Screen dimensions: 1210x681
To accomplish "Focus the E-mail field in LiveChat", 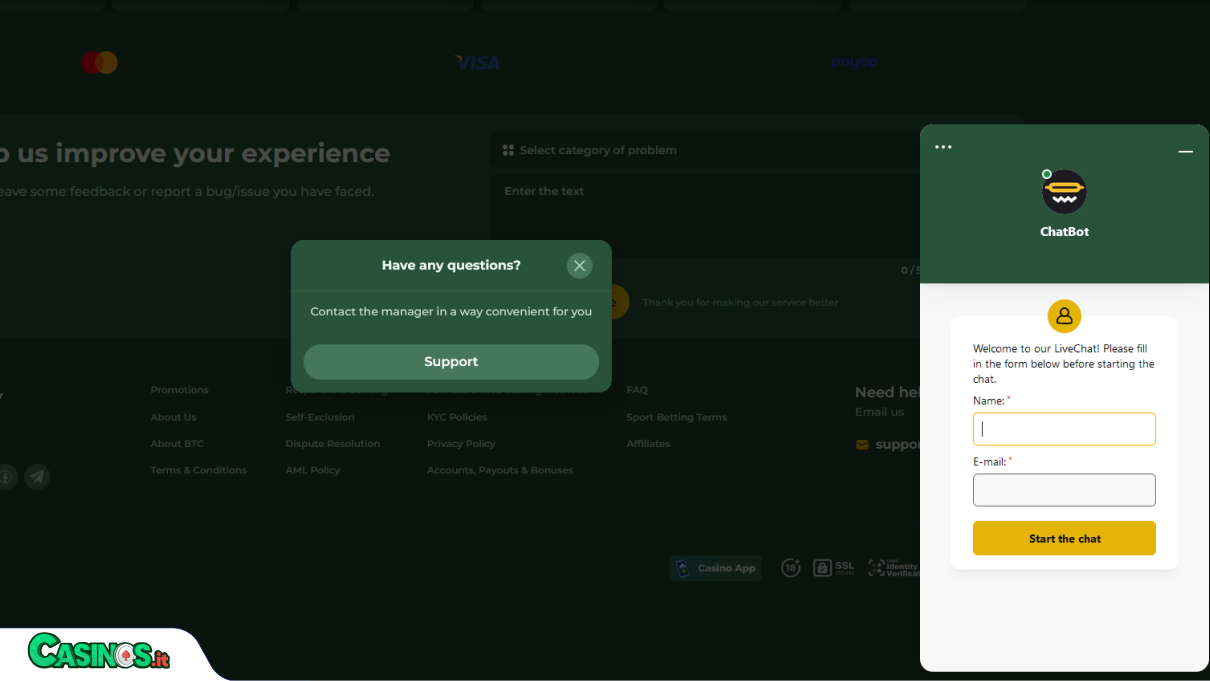I will point(1064,490).
